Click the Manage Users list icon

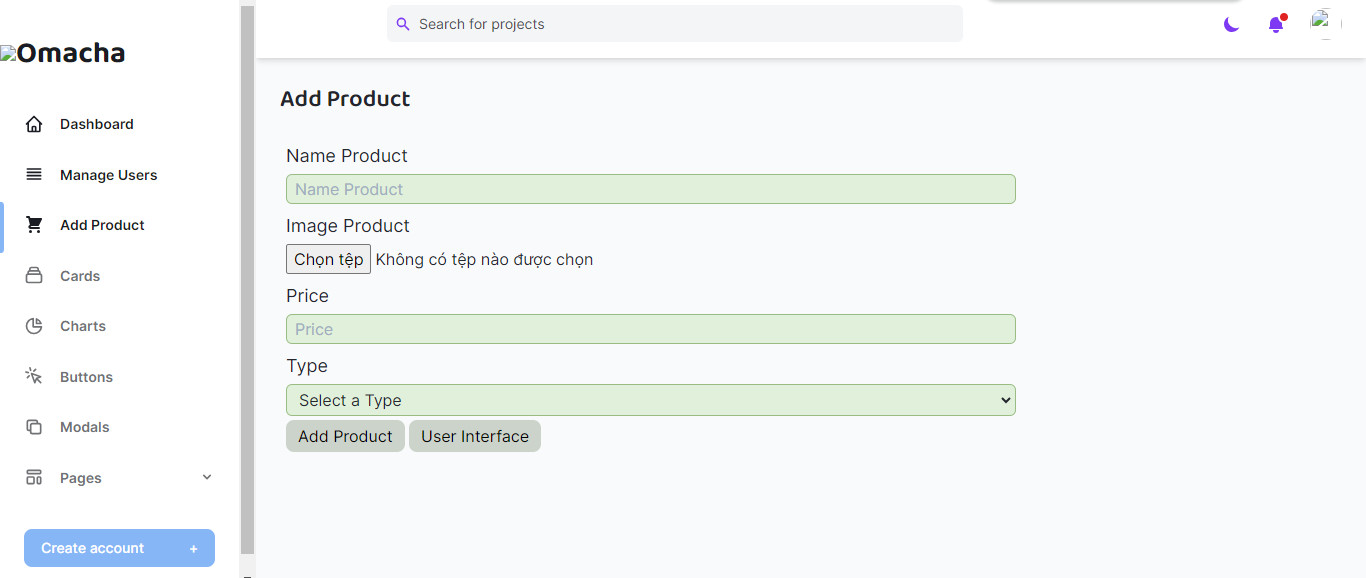[x=34, y=175]
